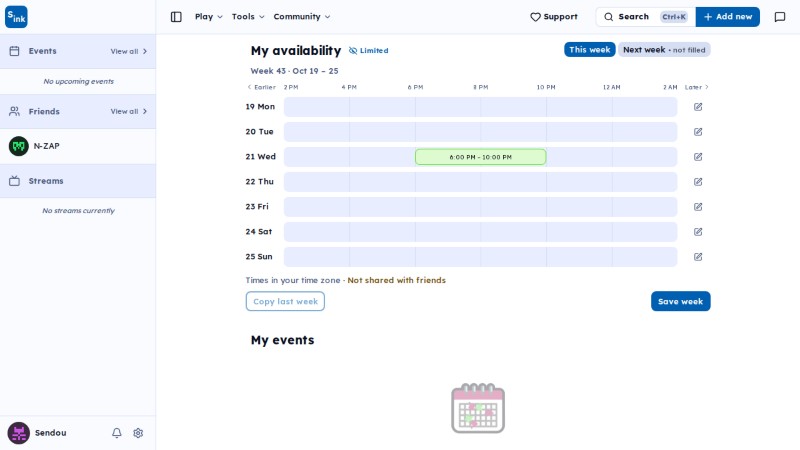Click the Save week button

[680, 302]
